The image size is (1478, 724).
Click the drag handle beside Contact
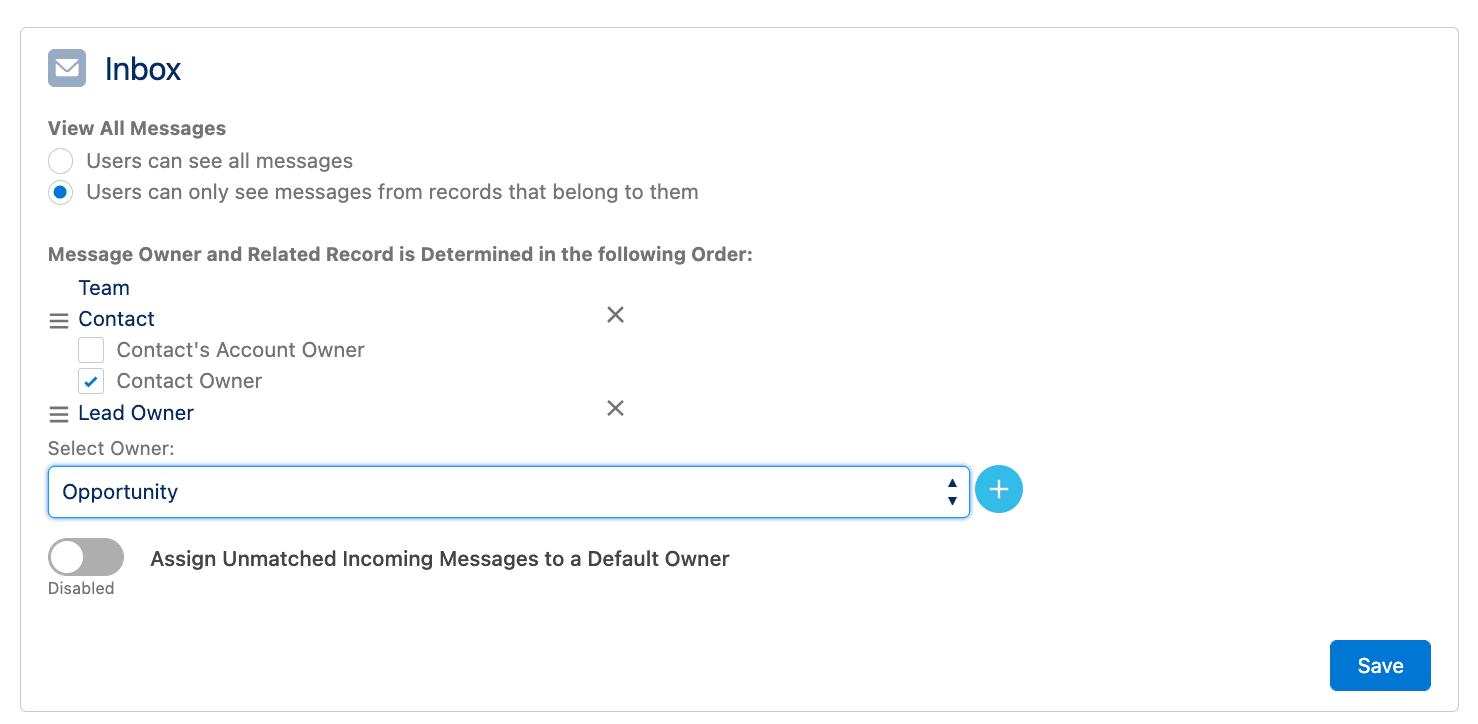coord(59,321)
